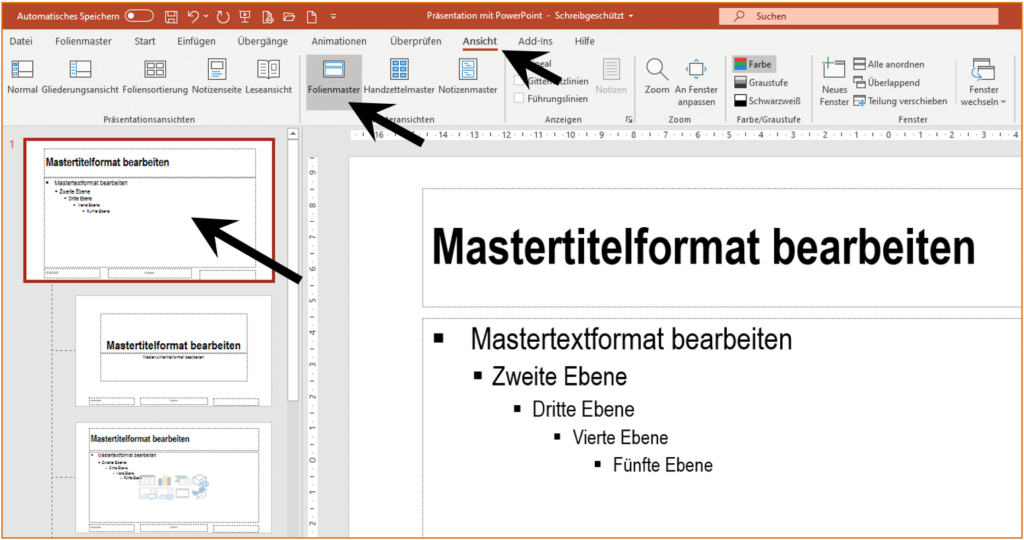The height and width of the screenshot is (540, 1024).
Task: Open the Animationen tab
Action: click(338, 41)
